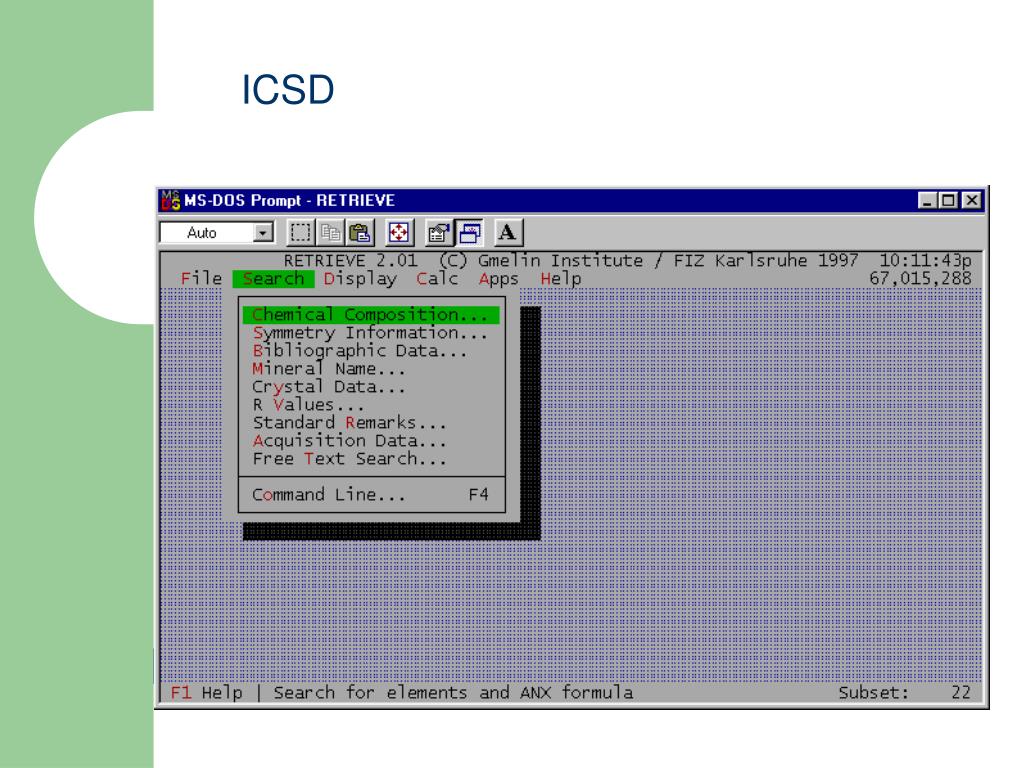Close the MS-DOS Prompt window
Screen dimensions: 1024x768
972,200
